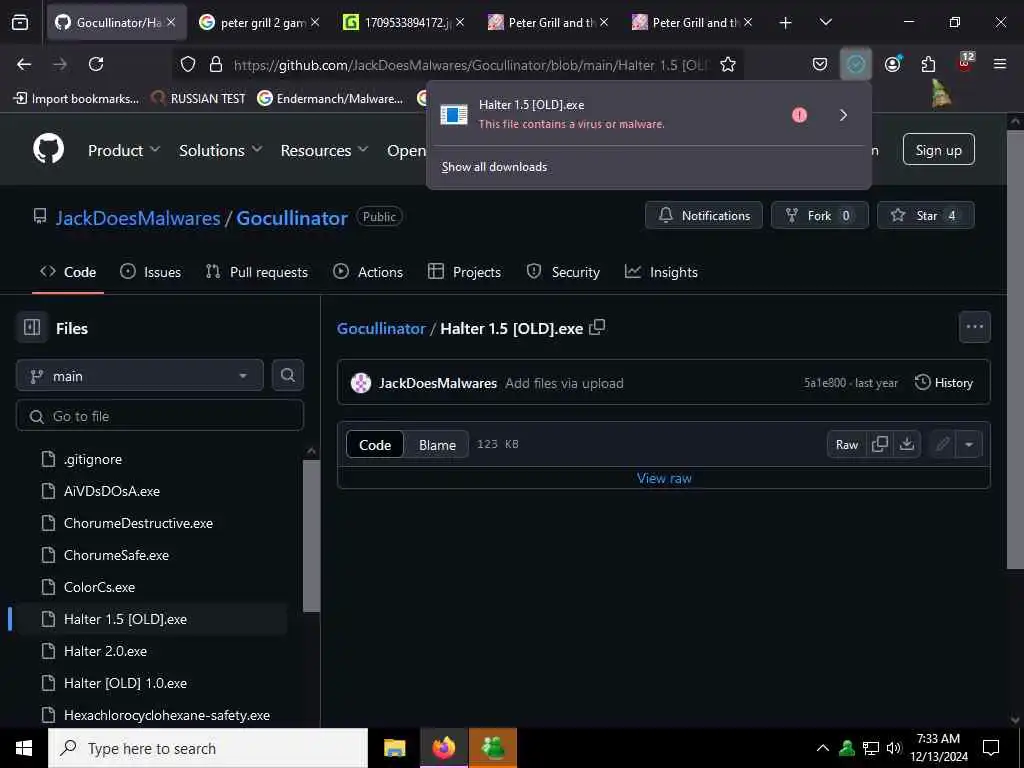Click the Fork button
1024x768 pixels.
(x=819, y=215)
